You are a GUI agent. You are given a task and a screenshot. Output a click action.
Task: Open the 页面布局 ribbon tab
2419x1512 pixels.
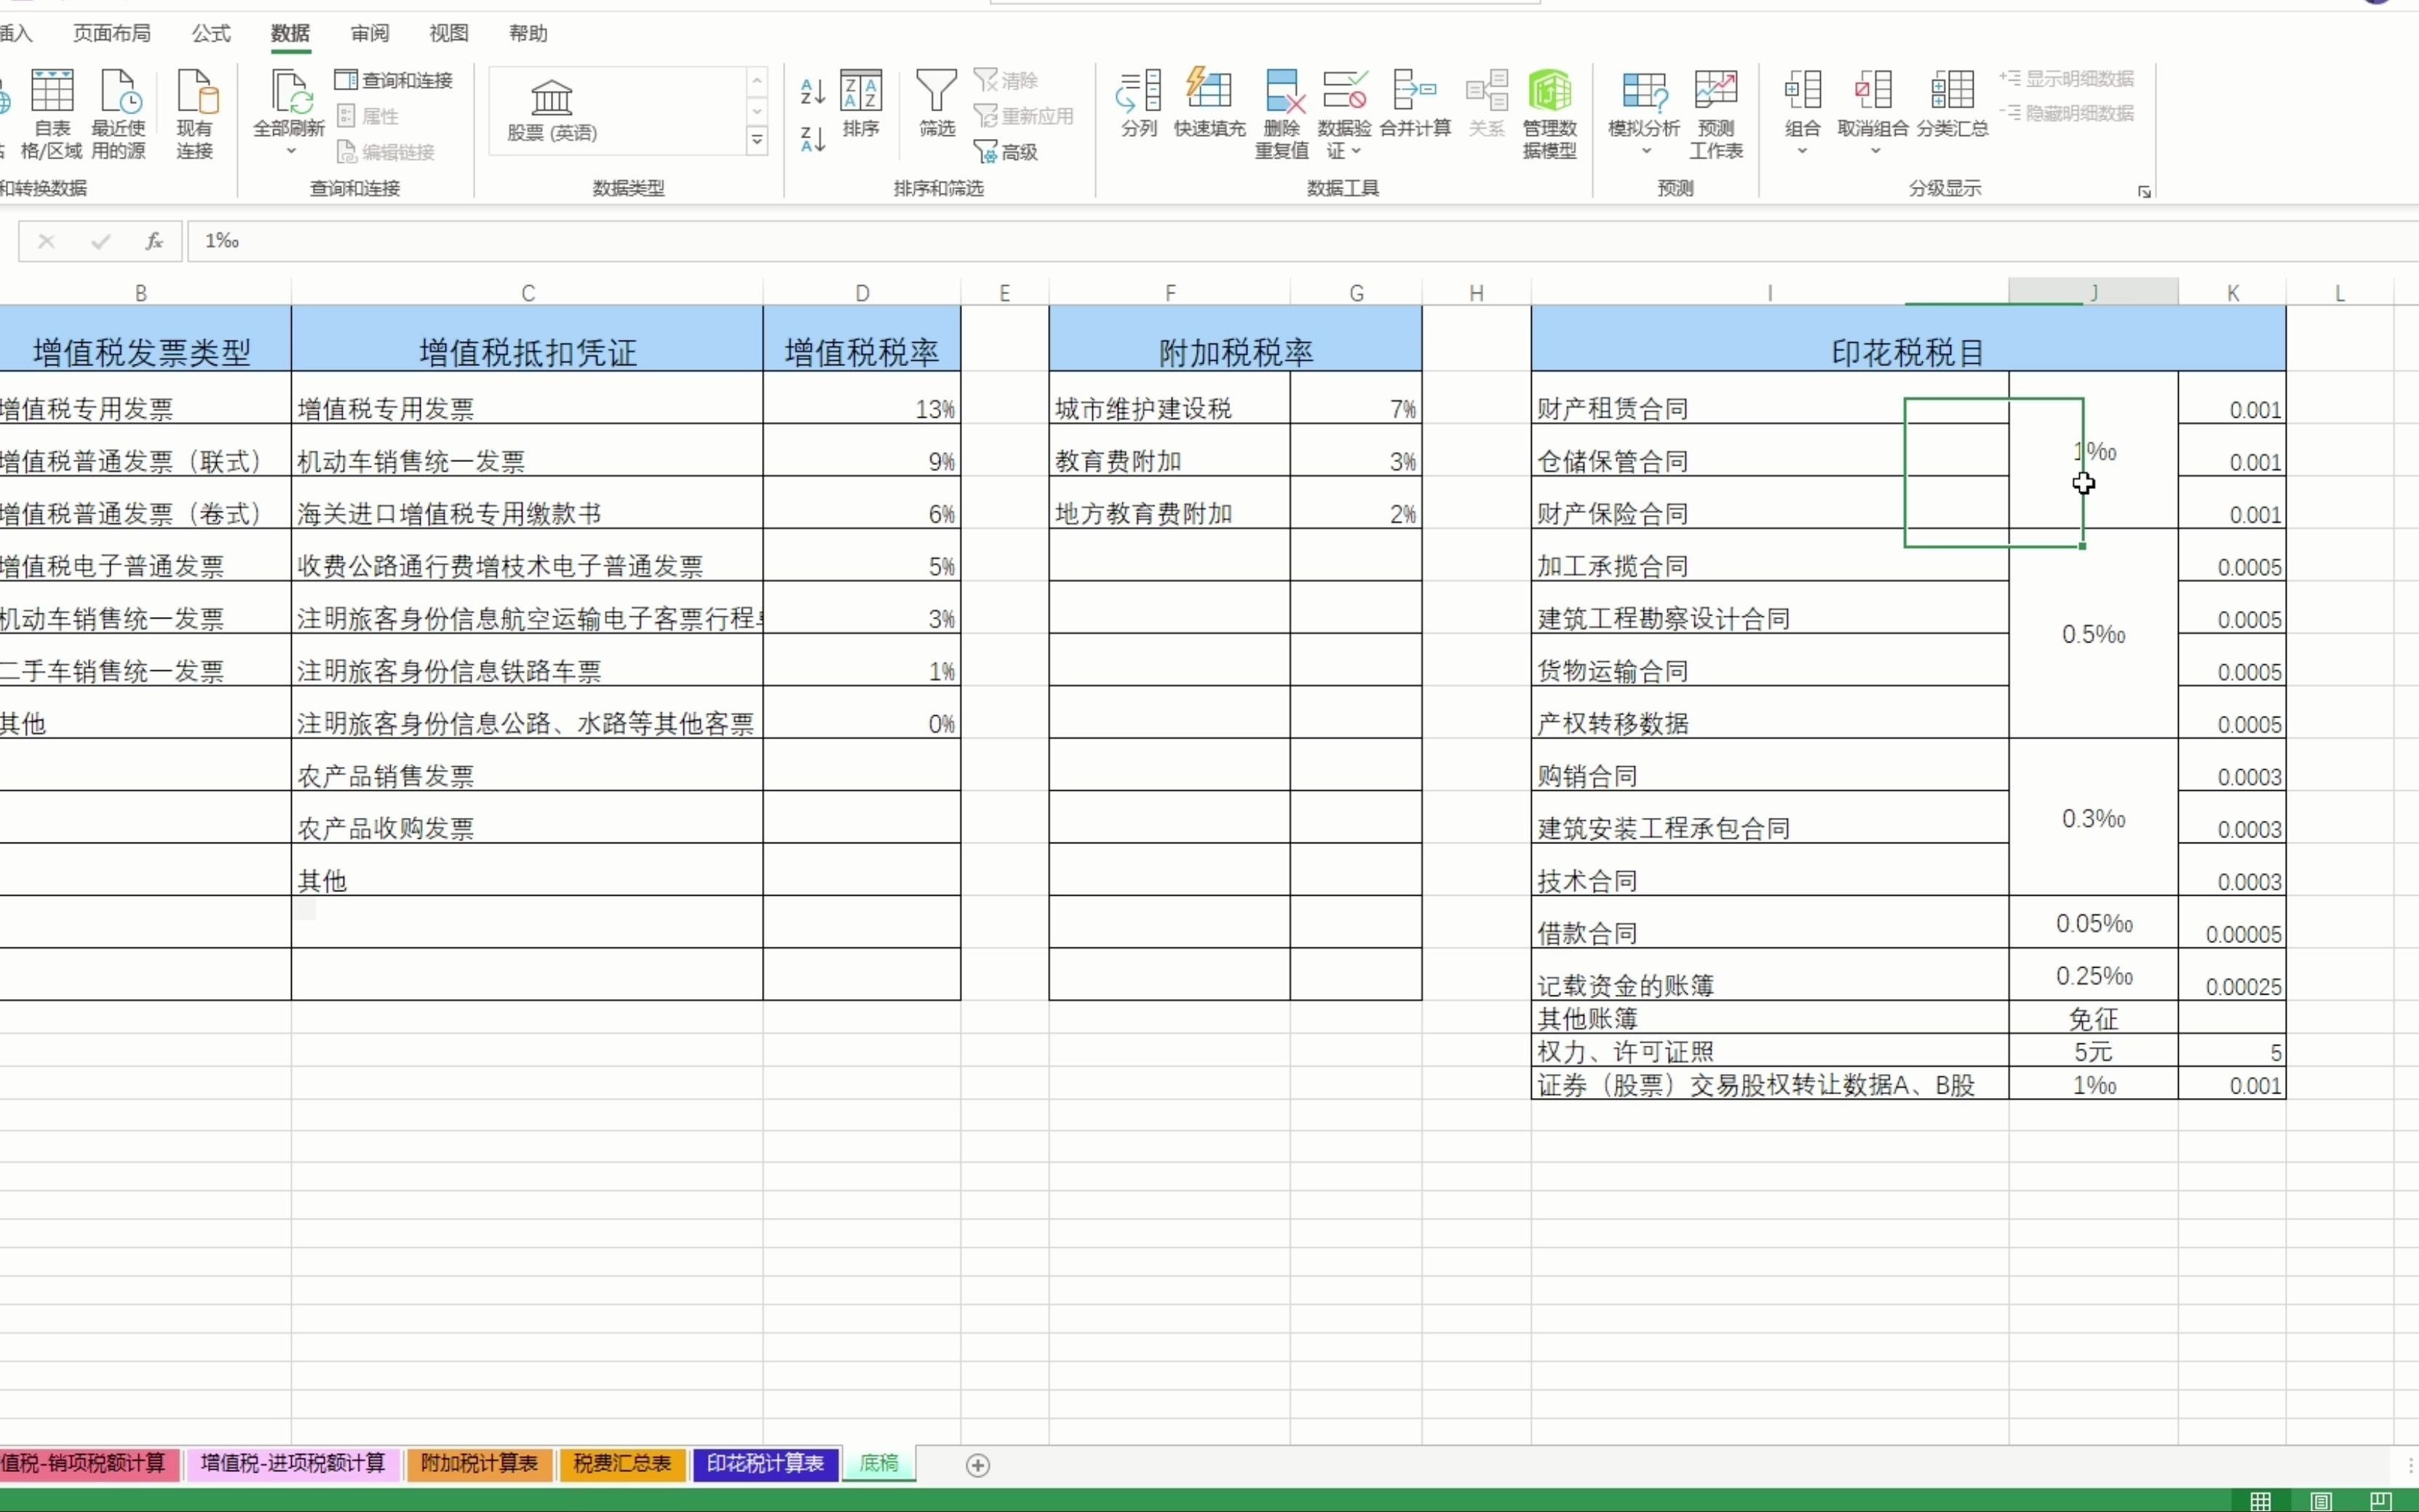click(112, 33)
